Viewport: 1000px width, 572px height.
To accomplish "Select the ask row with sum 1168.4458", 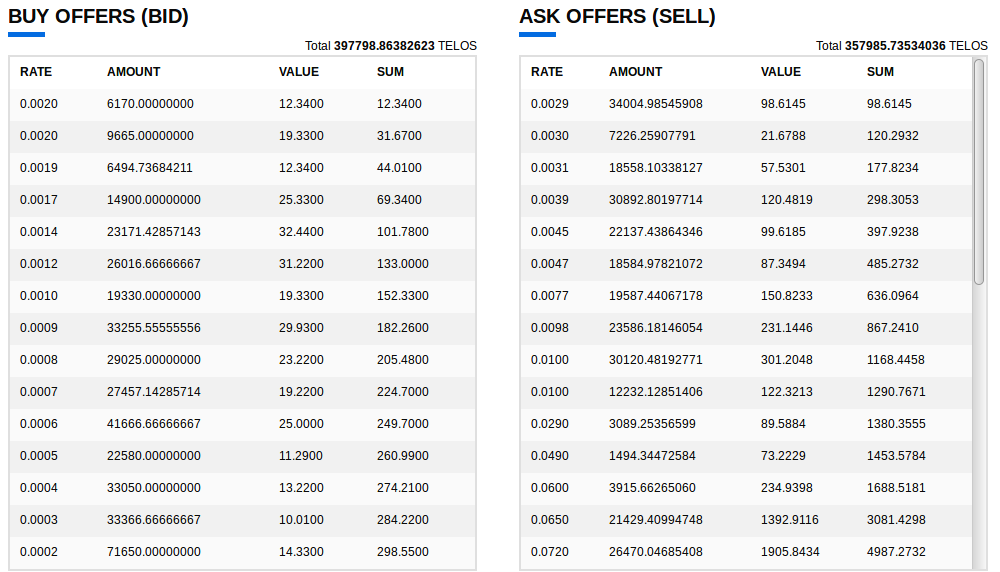I will point(746,360).
